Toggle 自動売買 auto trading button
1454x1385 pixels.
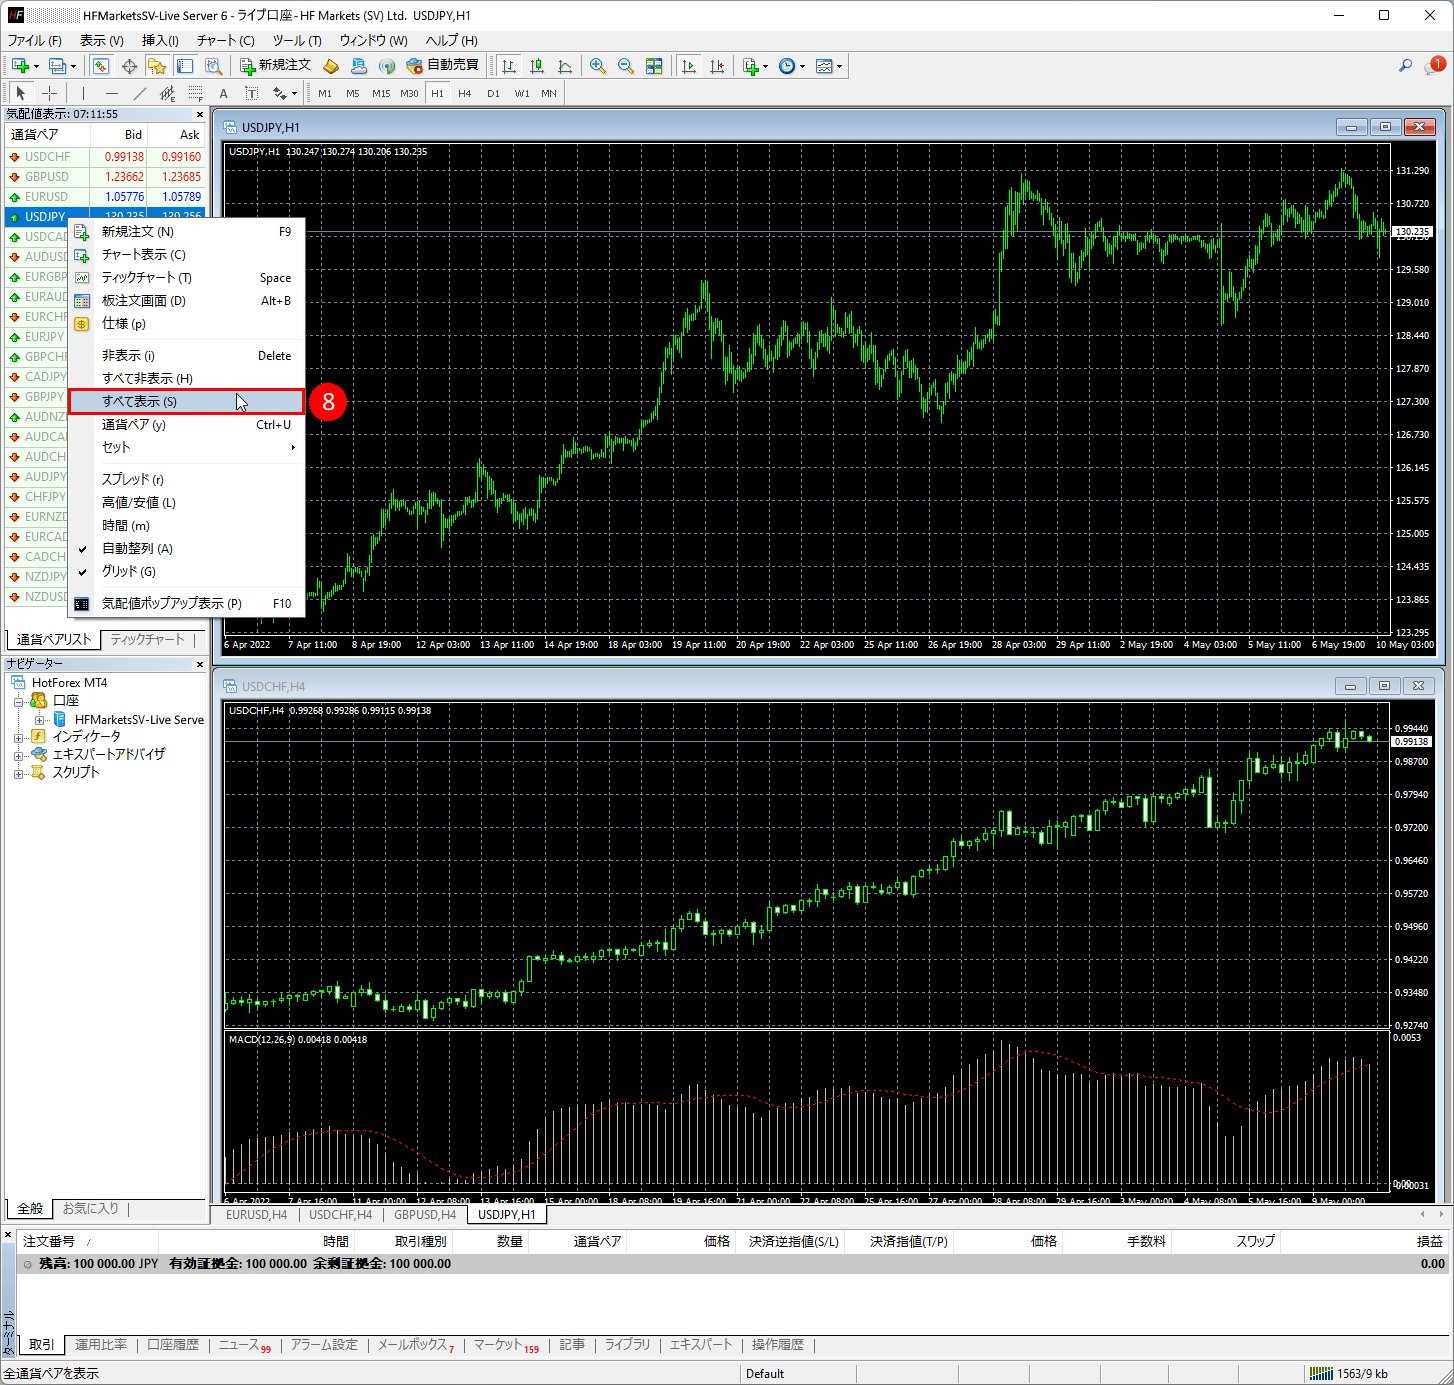[443, 66]
